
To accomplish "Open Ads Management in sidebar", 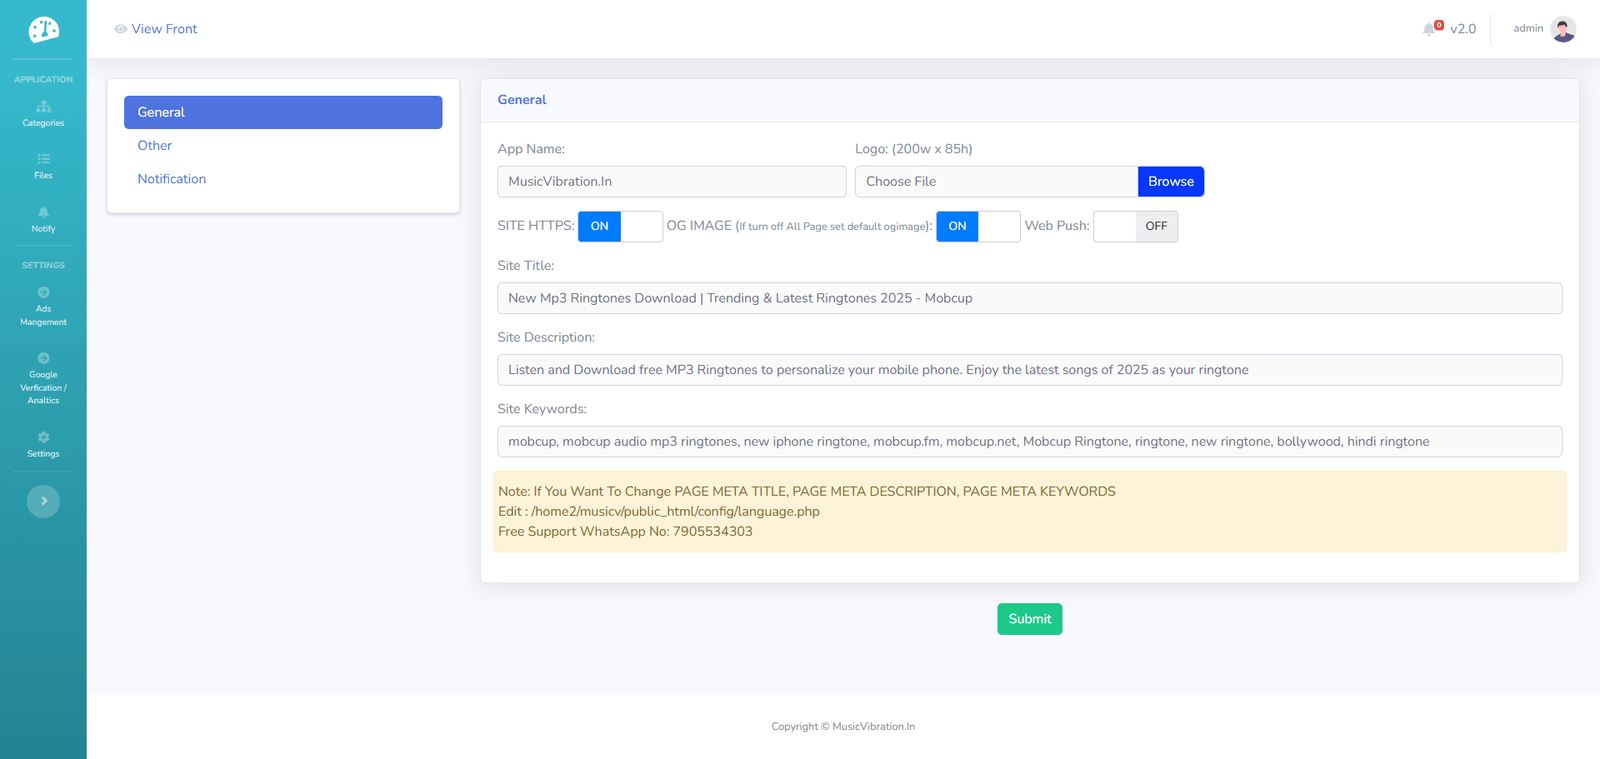I will pos(43,307).
